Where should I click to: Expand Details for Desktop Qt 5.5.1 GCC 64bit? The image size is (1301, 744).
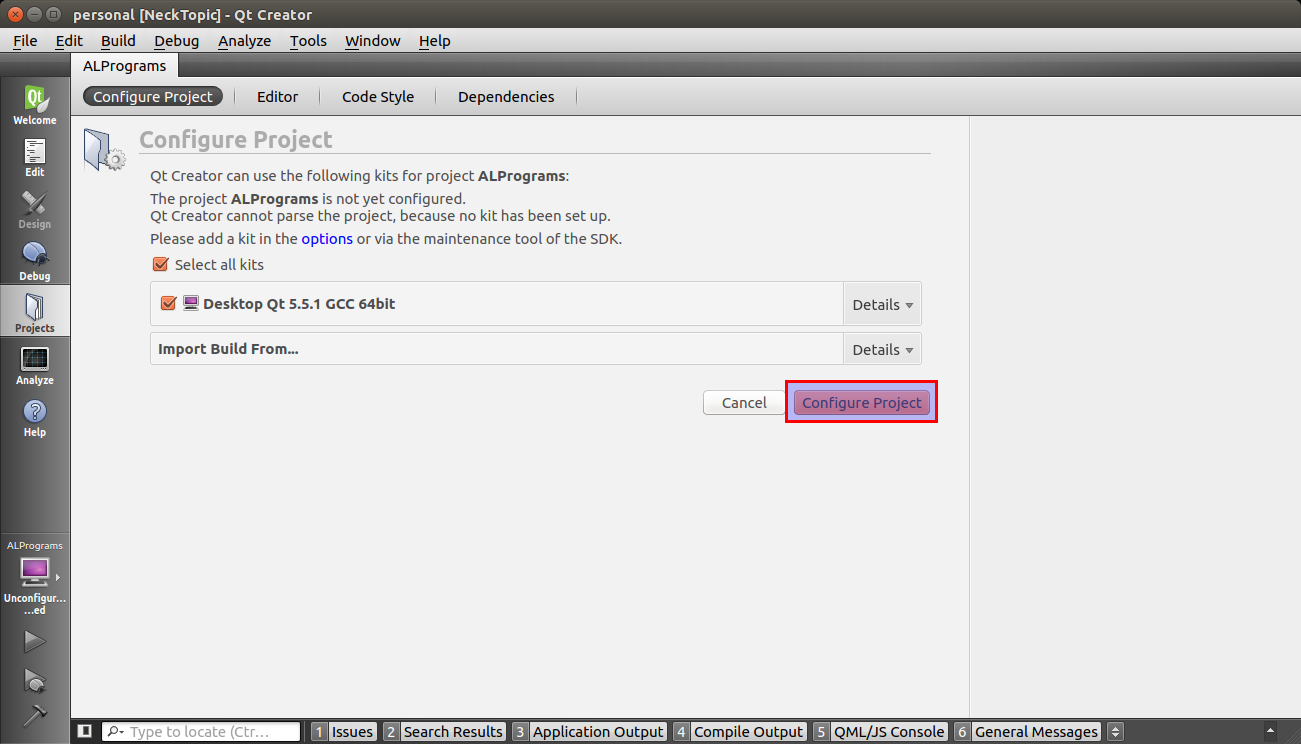(882, 304)
